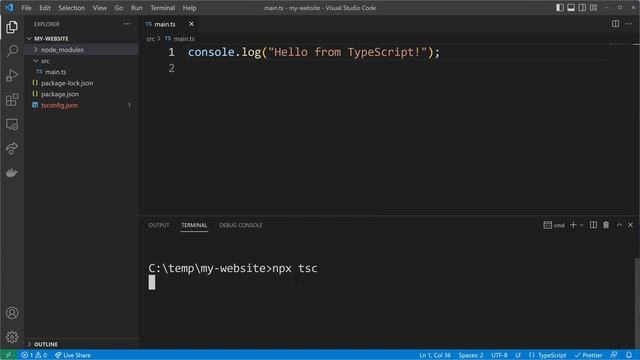Screen dimensions: 640x360
Task: Click main.ts in the breadcrumb
Action: [184, 39]
